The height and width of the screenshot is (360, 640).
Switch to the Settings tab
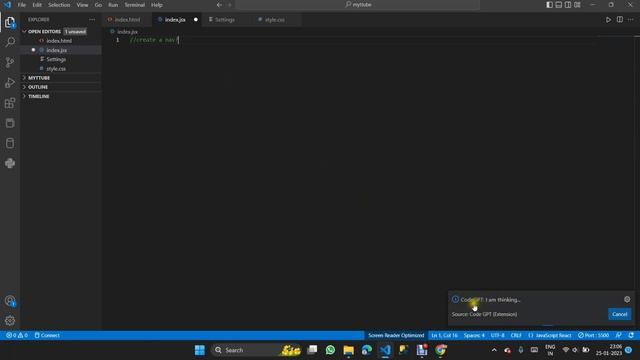224,20
